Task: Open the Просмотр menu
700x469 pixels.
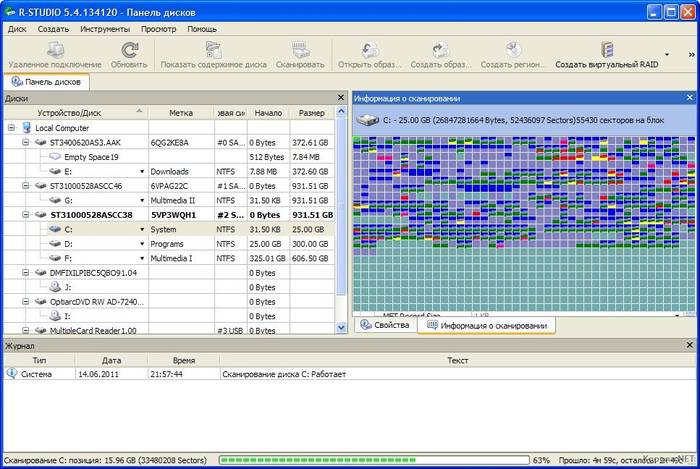Action: pyautogui.click(x=158, y=29)
